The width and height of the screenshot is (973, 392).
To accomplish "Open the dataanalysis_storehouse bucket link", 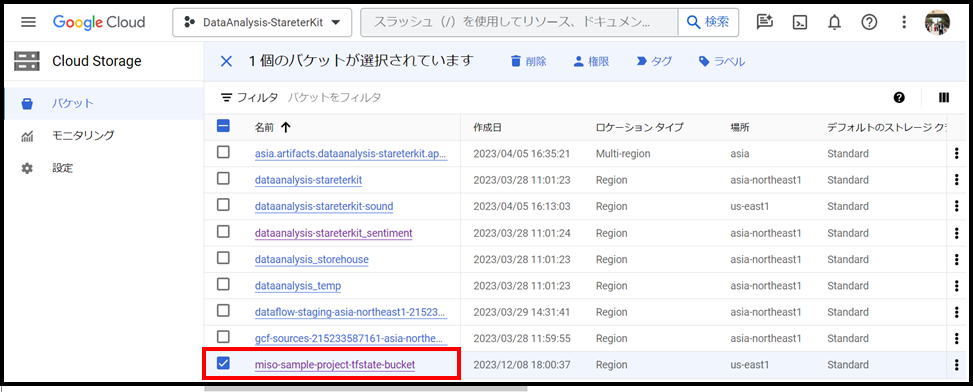I will [312, 259].
